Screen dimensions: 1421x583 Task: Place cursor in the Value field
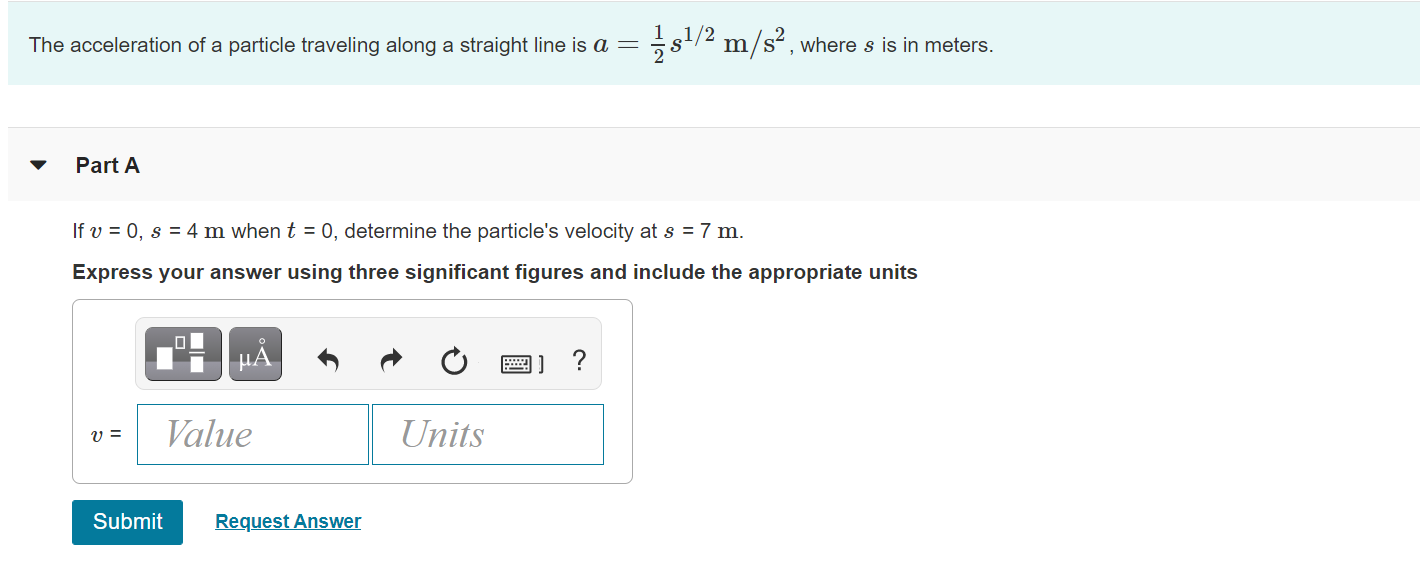pos(252,434)
